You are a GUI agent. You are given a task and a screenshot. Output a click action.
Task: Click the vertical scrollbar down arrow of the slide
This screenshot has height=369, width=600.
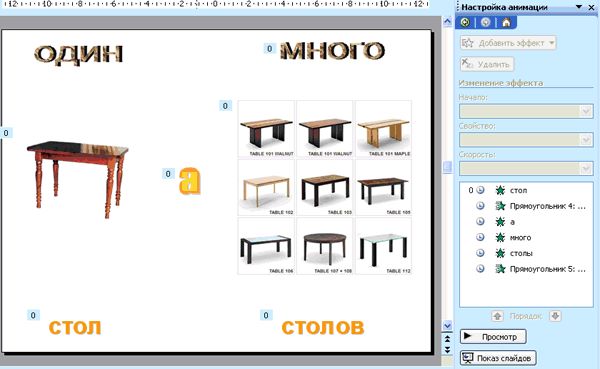pos(447,325)
